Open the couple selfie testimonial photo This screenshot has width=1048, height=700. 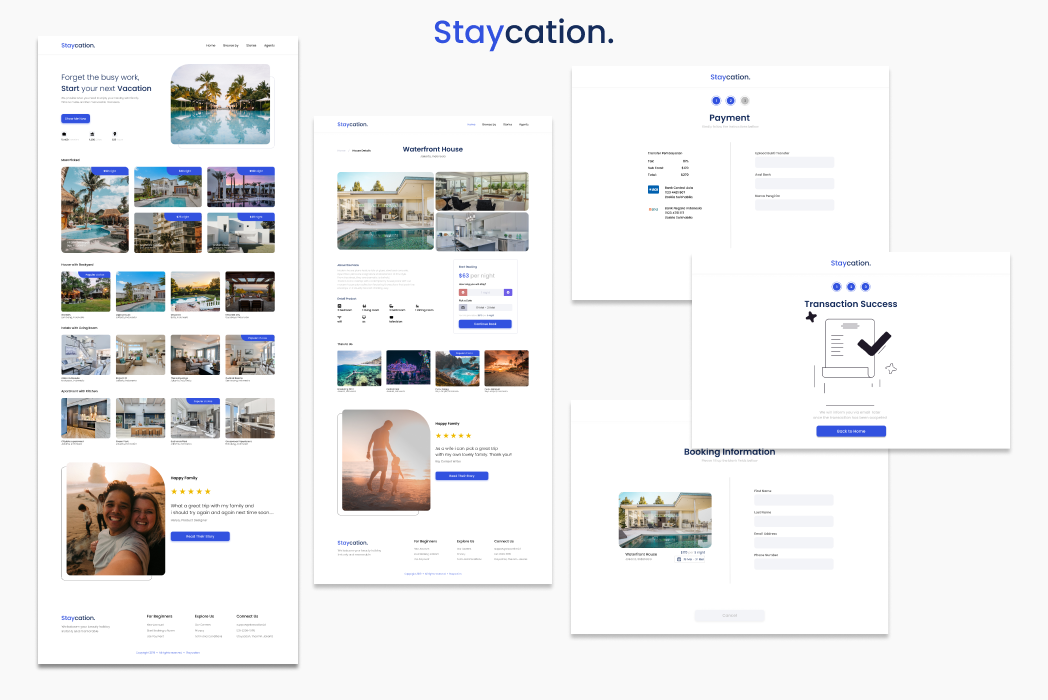pyautogui.click(x=115, y=519)
